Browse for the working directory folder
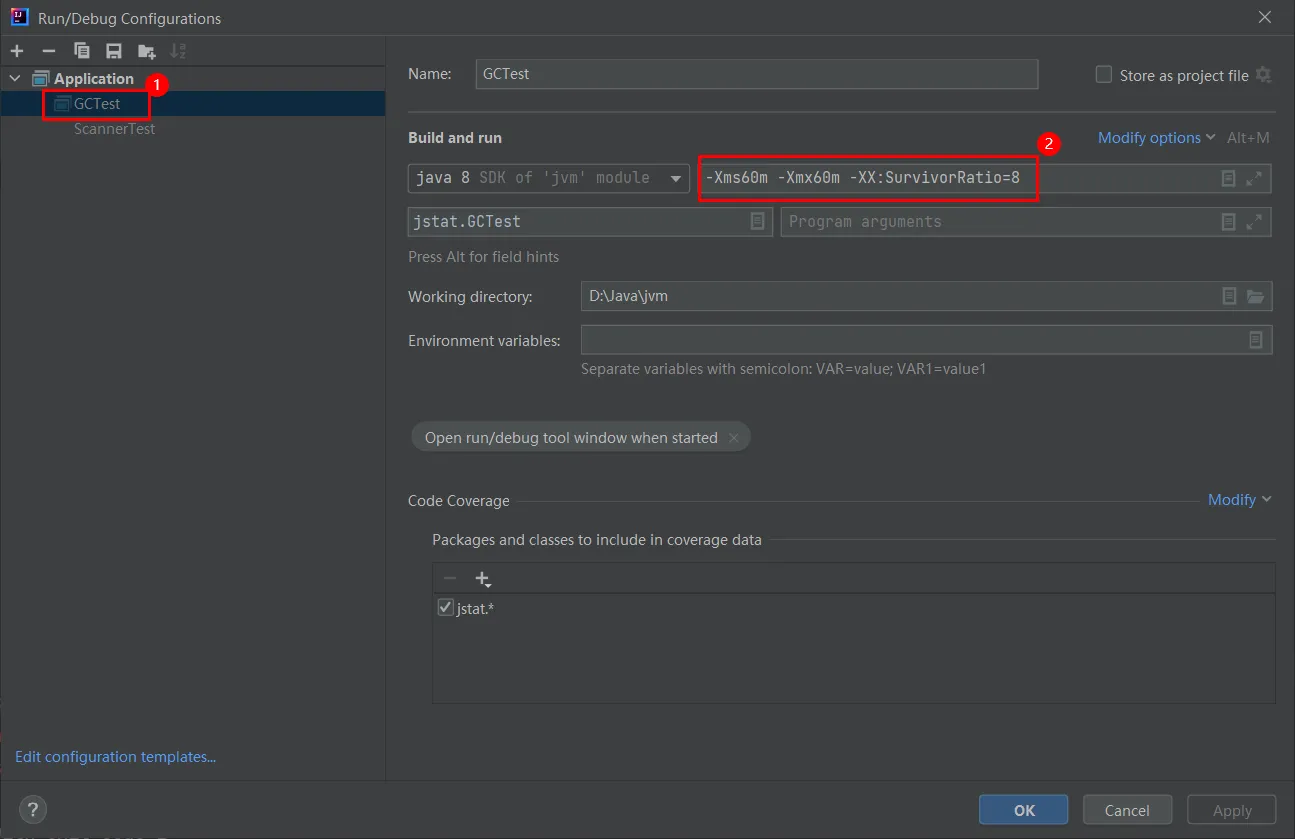Viewport: 1295px width, 839px height. [1256, 296]
